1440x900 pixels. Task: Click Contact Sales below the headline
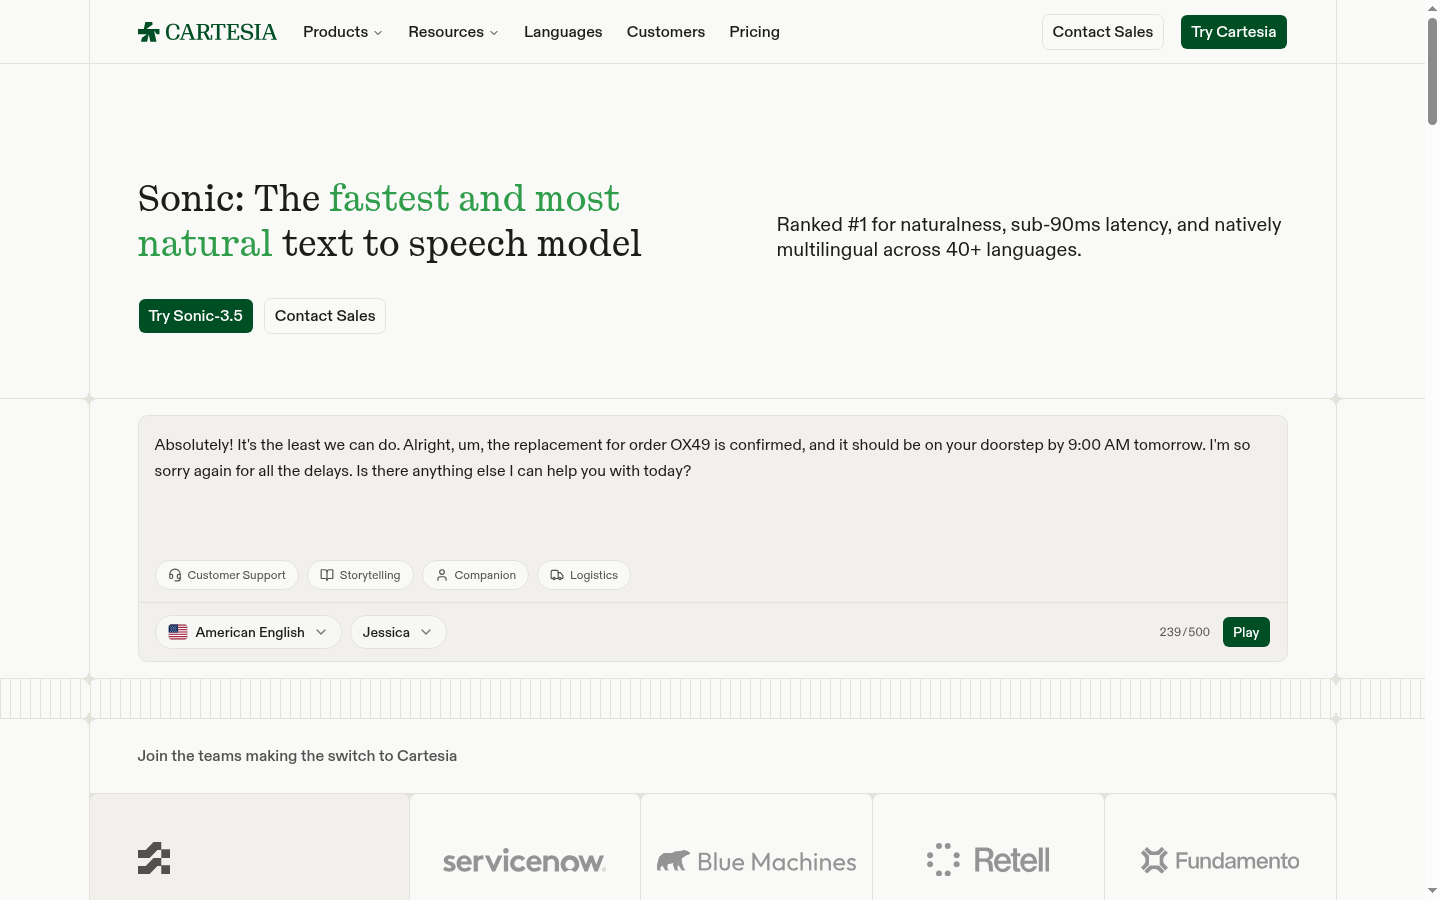tap(325, 316)
